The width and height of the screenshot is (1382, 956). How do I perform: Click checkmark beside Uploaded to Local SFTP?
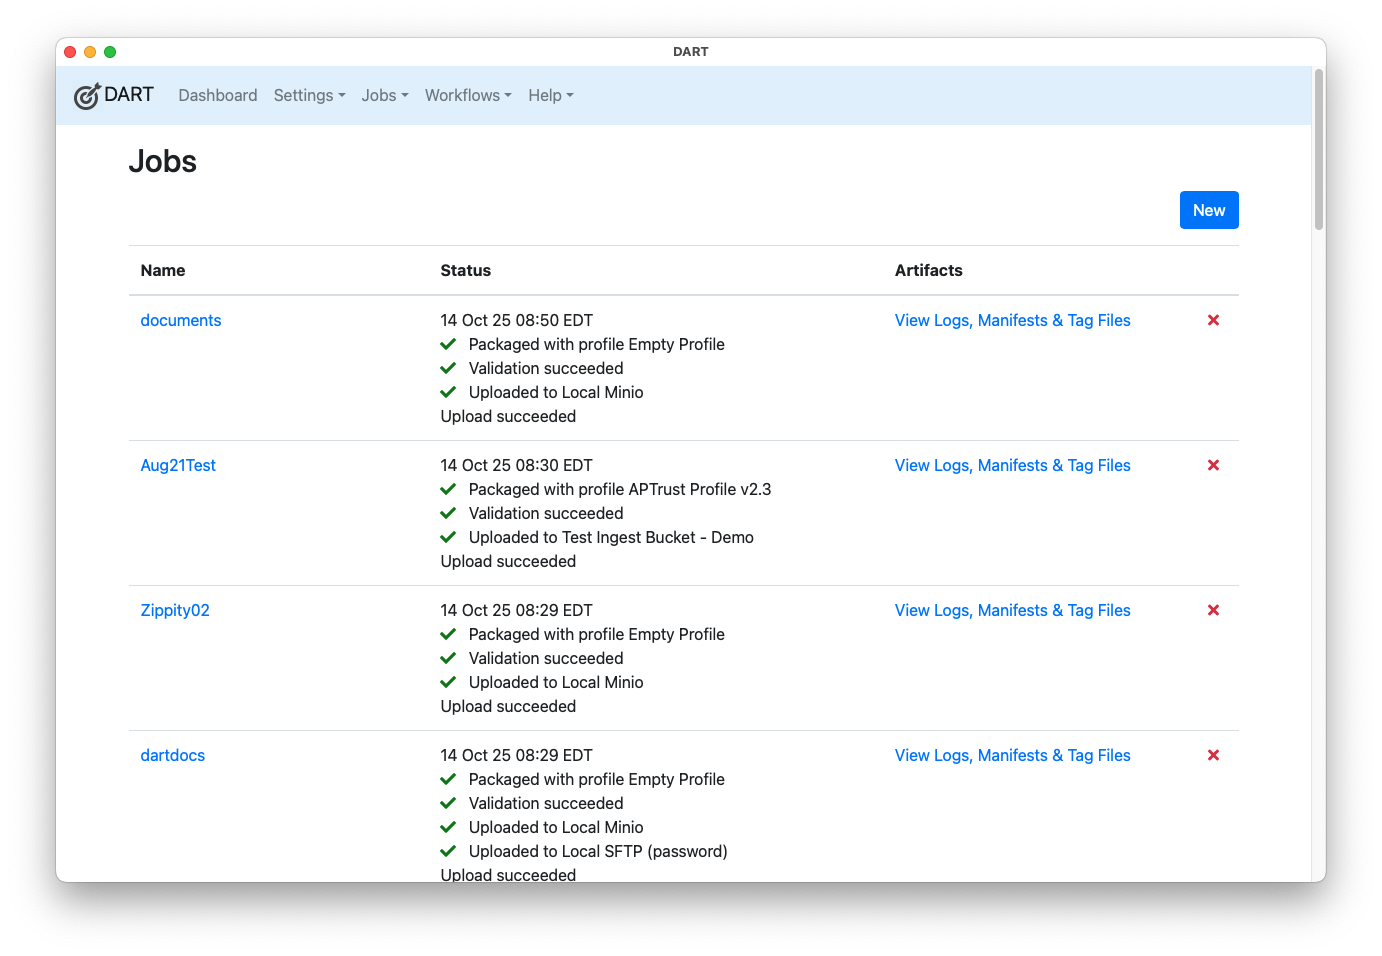448,851
